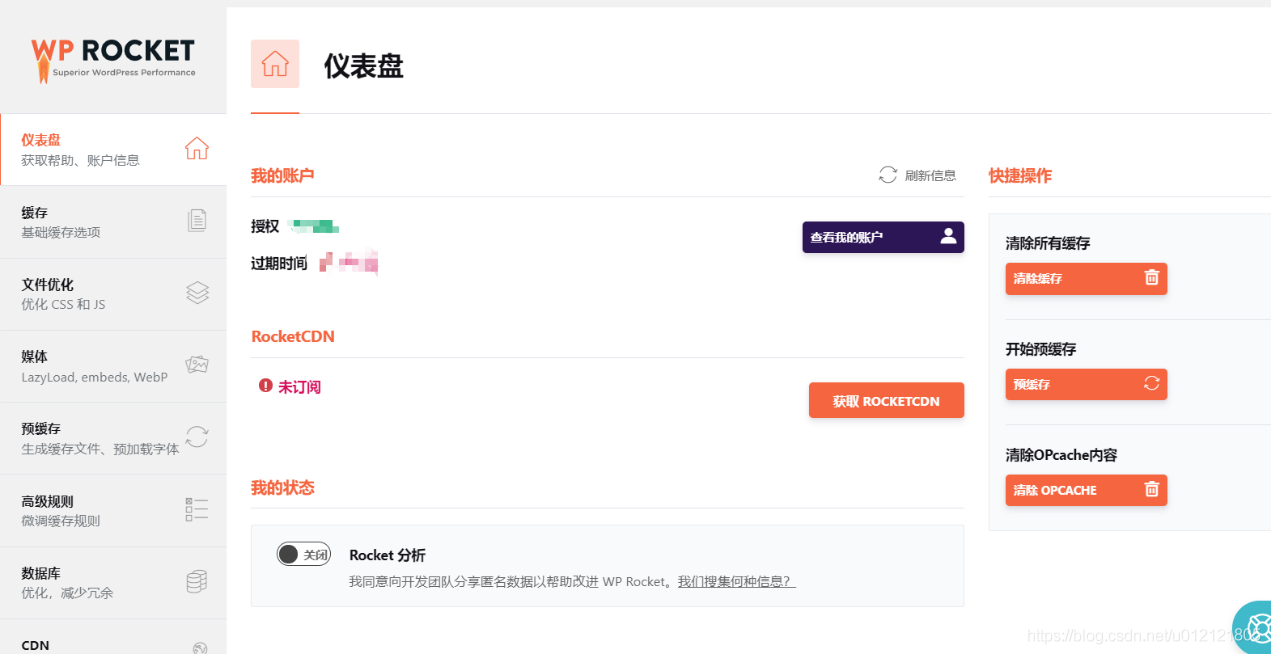Switch to 预缓存 settings
This screenshot has width=1271, height=654.
click(x=113, y=437)
